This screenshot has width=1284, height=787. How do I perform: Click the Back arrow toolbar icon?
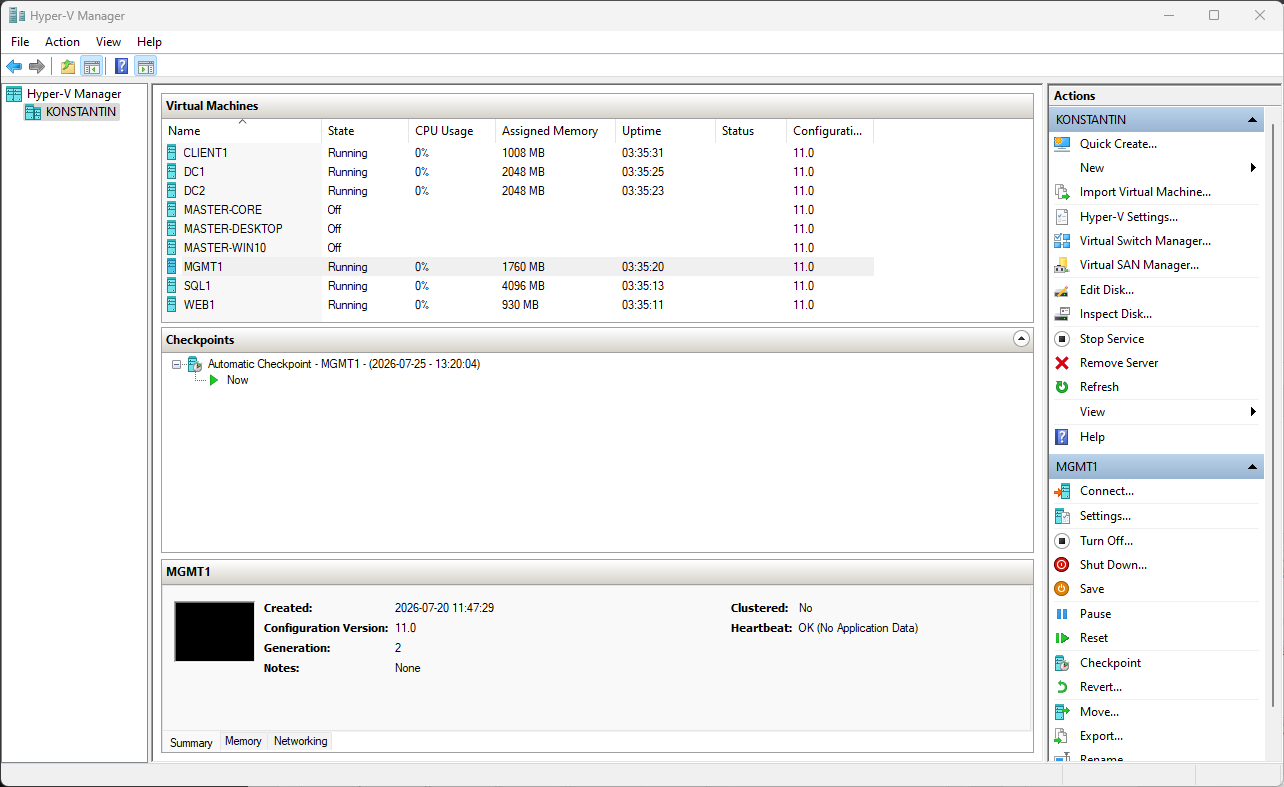(14, 67)
